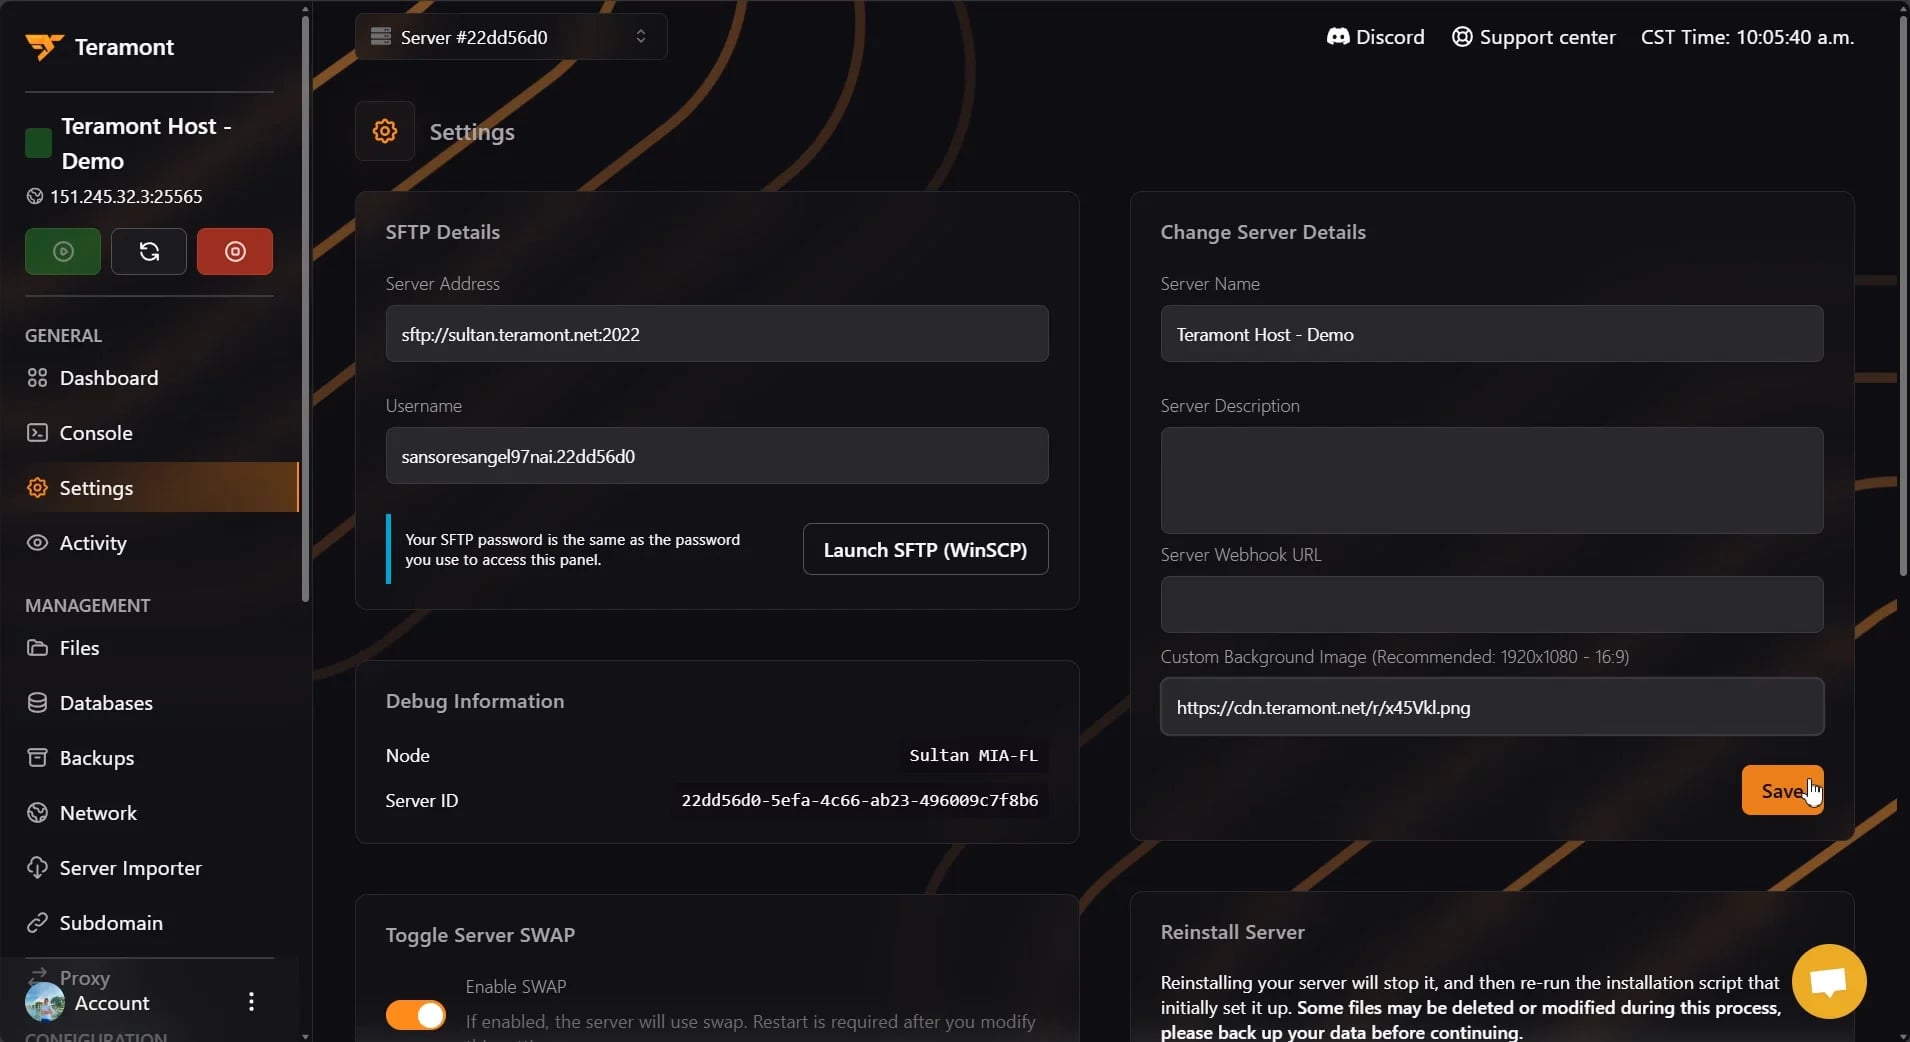The height and width of the screenshot is (1042, 1910).
Task: Click the Account label in the sidebar
Action: [x=112, y=1003]
